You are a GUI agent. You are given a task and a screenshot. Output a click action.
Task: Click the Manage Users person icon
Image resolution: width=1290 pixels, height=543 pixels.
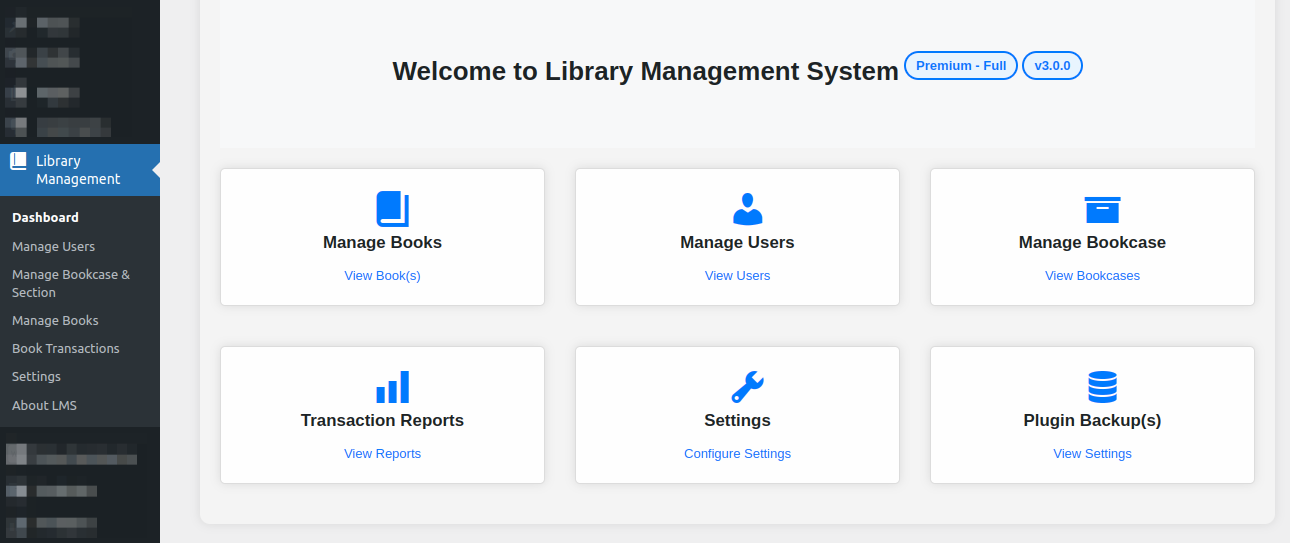tap(747, 209)
